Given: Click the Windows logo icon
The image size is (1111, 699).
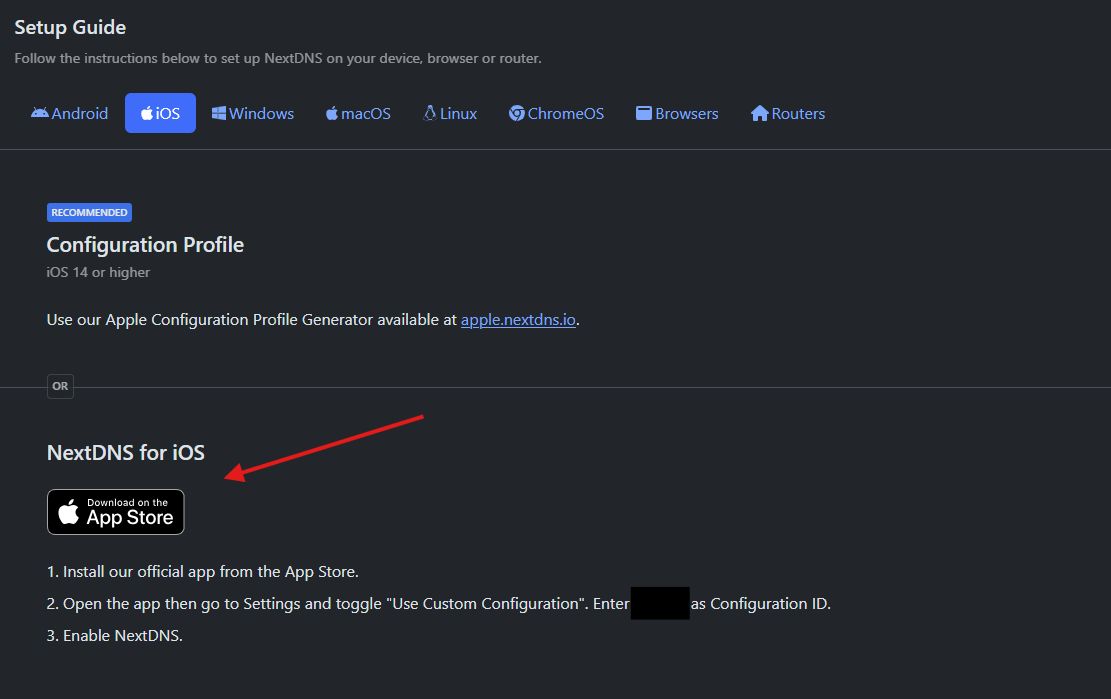Looking at the screenshot, I should 218,113.
